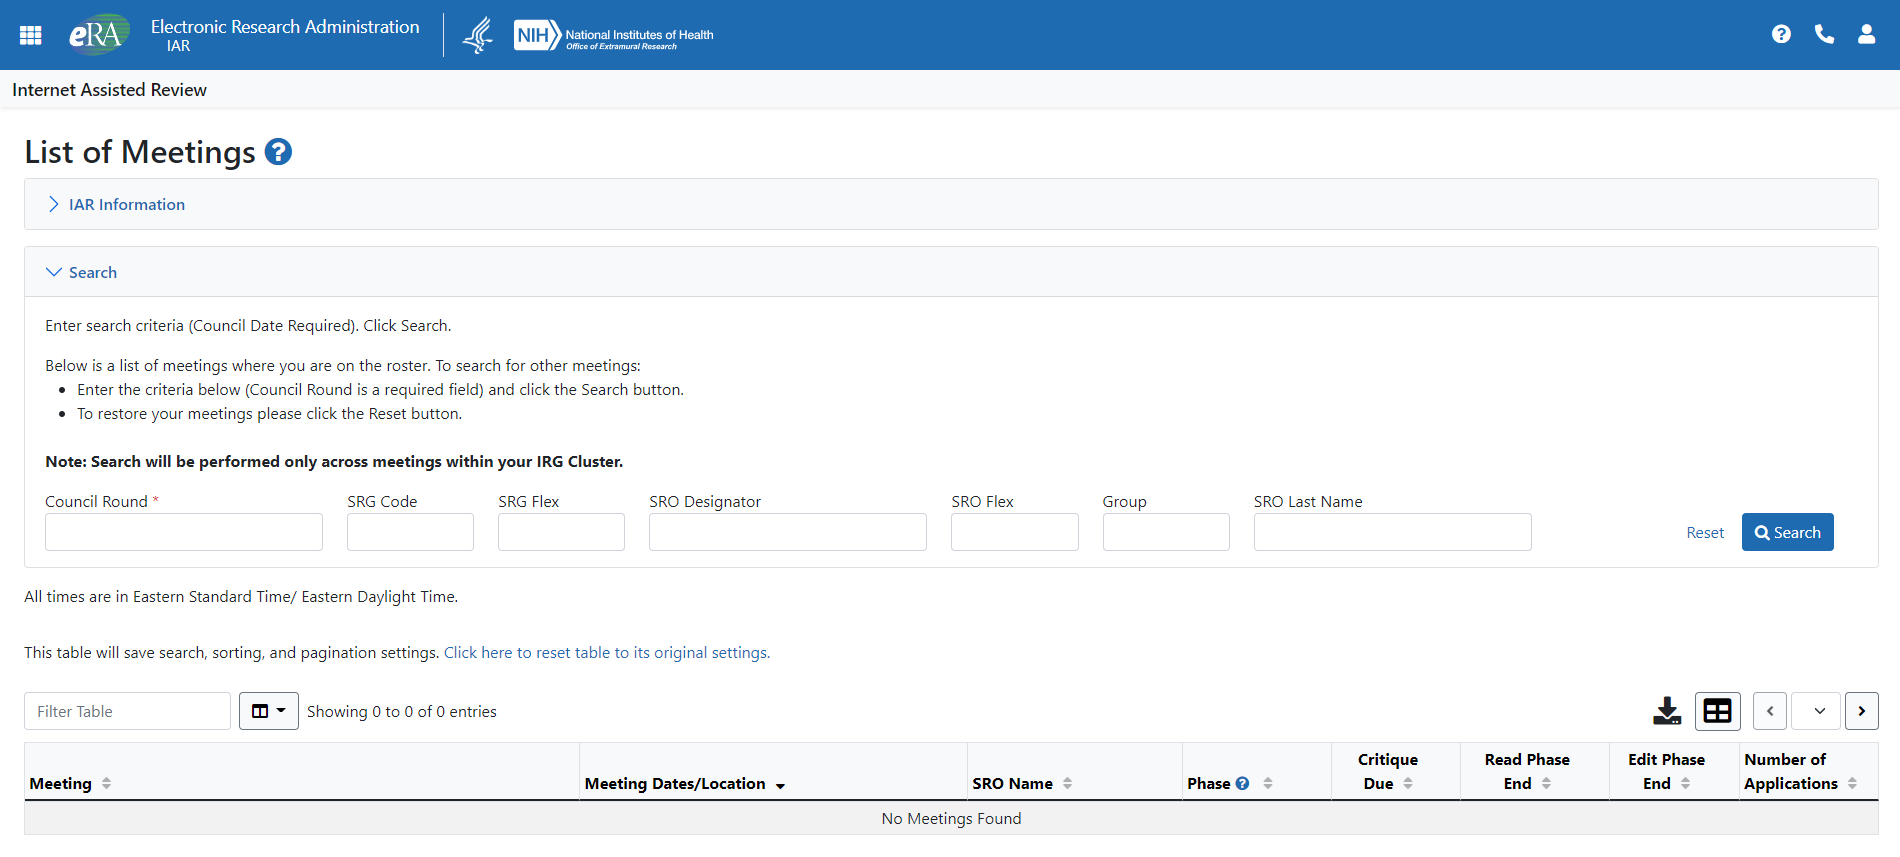Download table data icon
1900x857 pixels.
1667,711
